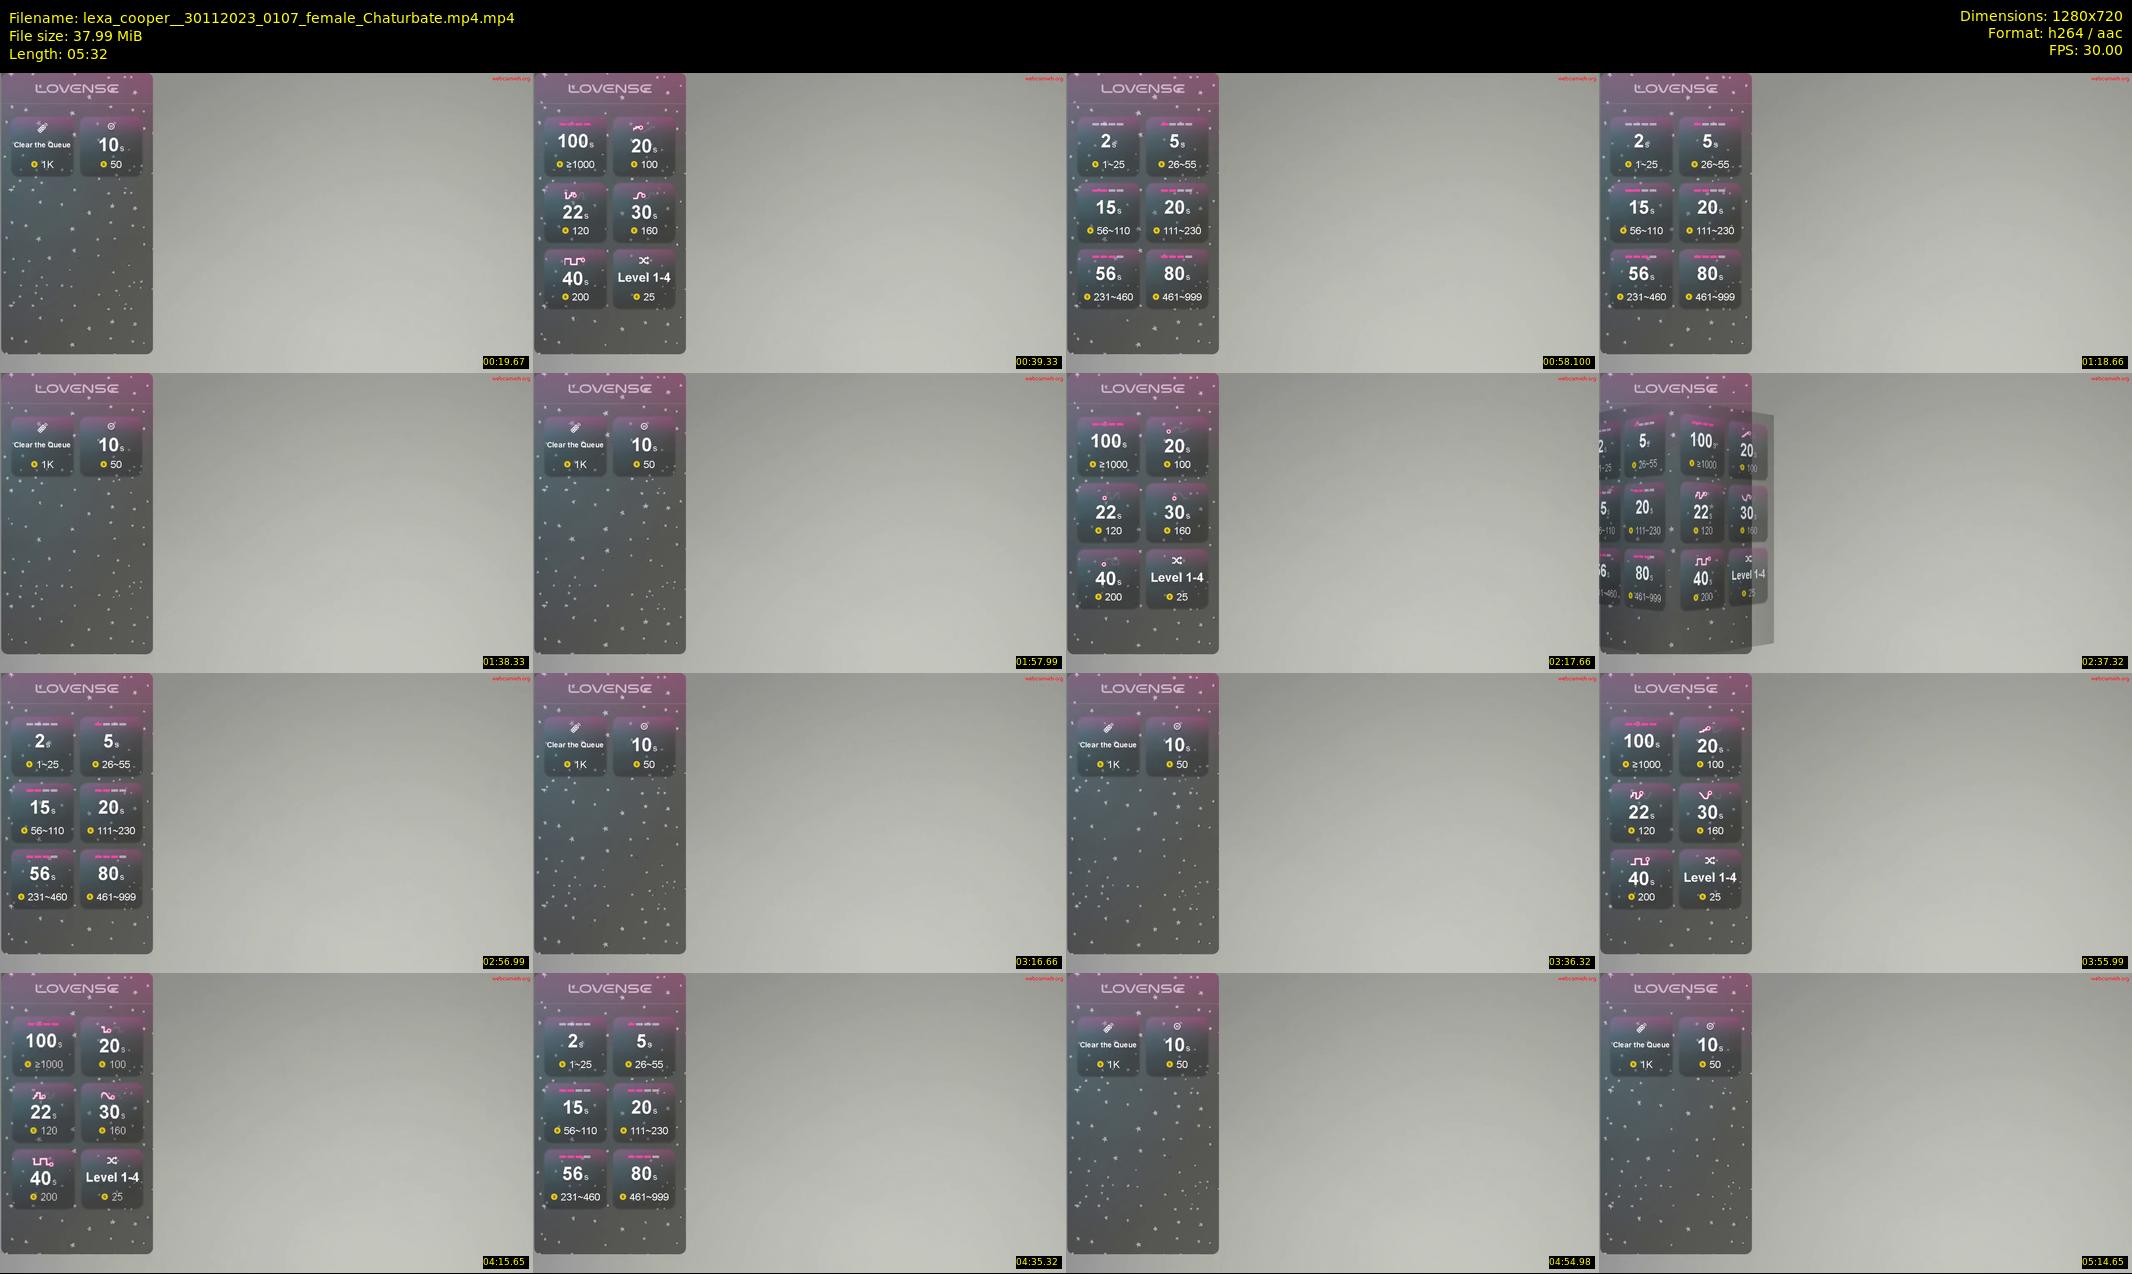Click the 02:17.66 timestamp label

[x=1570, y=662]
